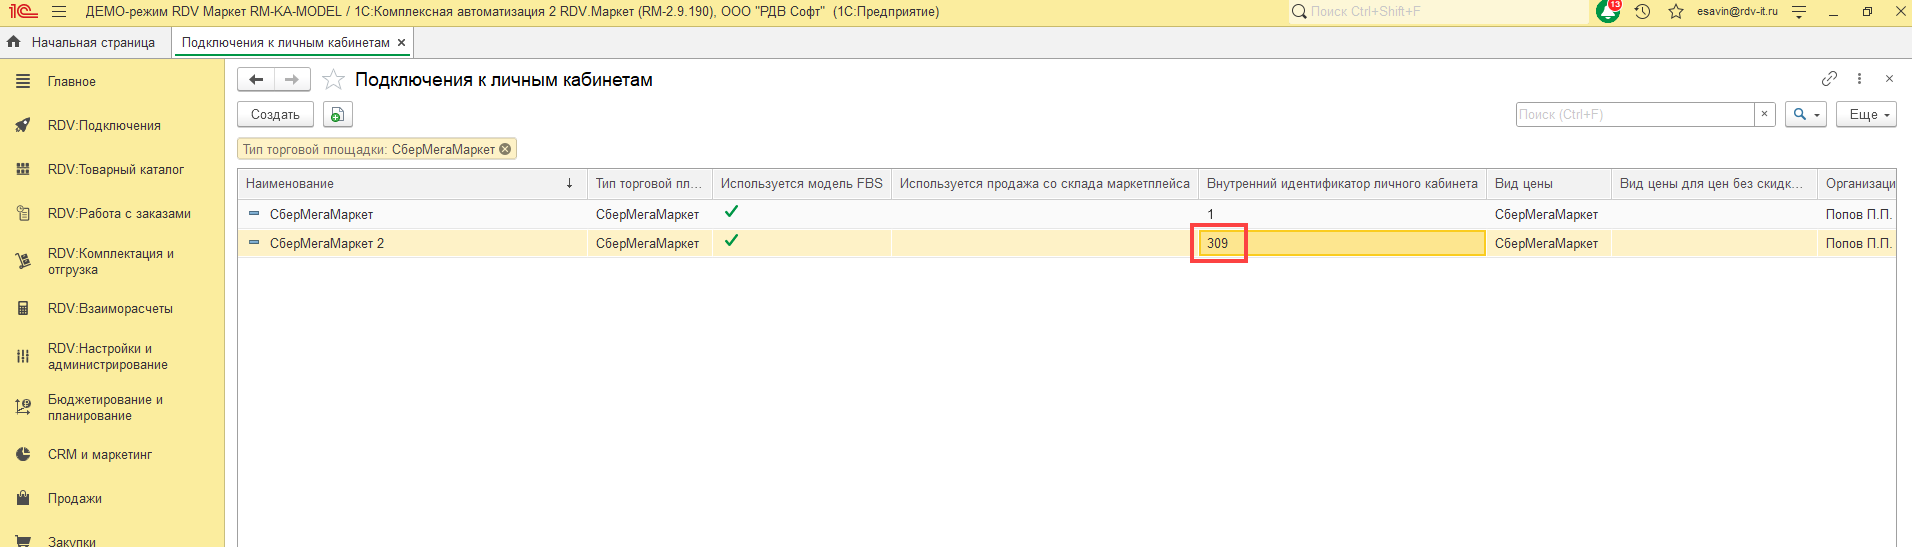Click the global search field Ctrl+Shift+F
This screenshot has height=547, width=1912.
1440,12
